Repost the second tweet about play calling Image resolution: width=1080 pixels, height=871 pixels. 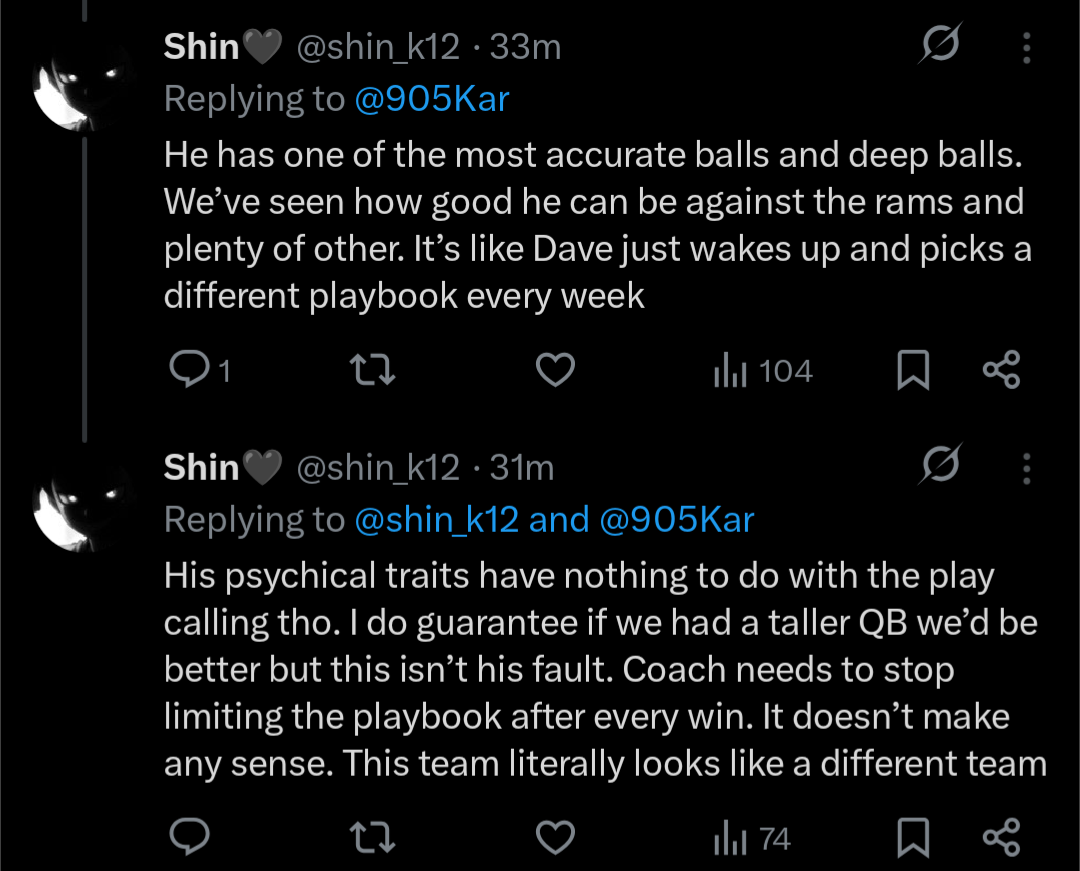376,838
